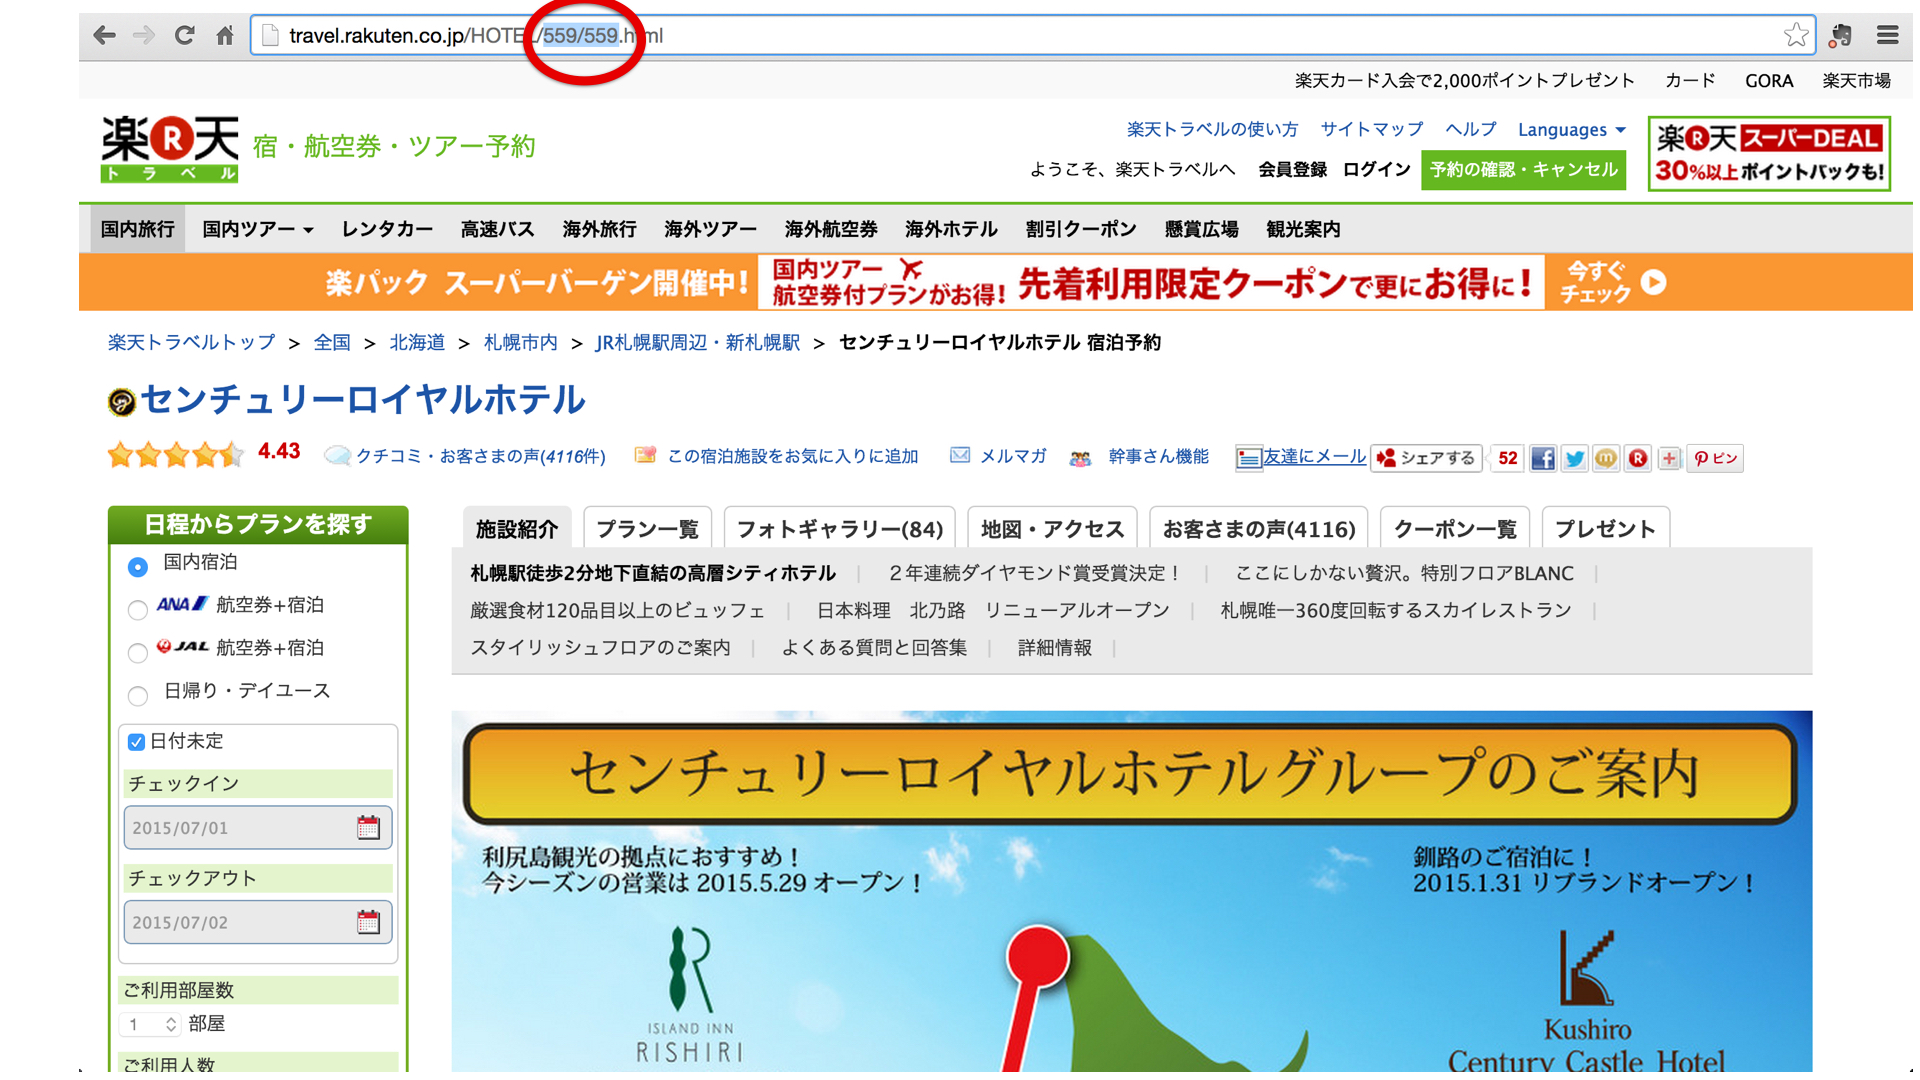This screenshot has height=1080, width=1920.
Task: Open the スーパーDEAL banner
Action: click(x=1768, y=153)
